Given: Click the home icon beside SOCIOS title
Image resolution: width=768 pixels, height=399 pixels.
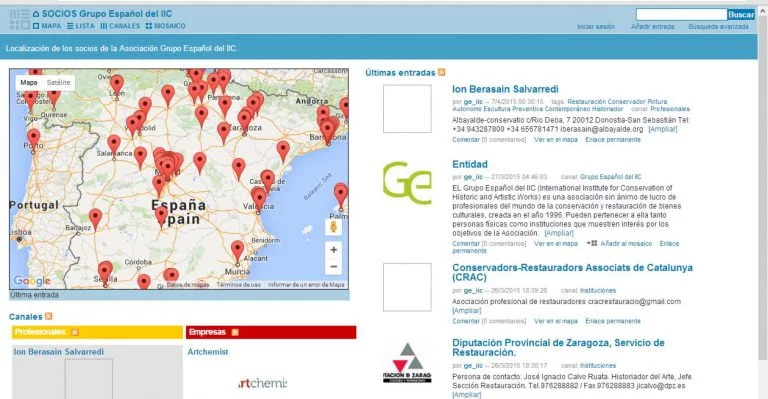Looking at the screenshot, I should pyautogui.click(x=36, y=14).
